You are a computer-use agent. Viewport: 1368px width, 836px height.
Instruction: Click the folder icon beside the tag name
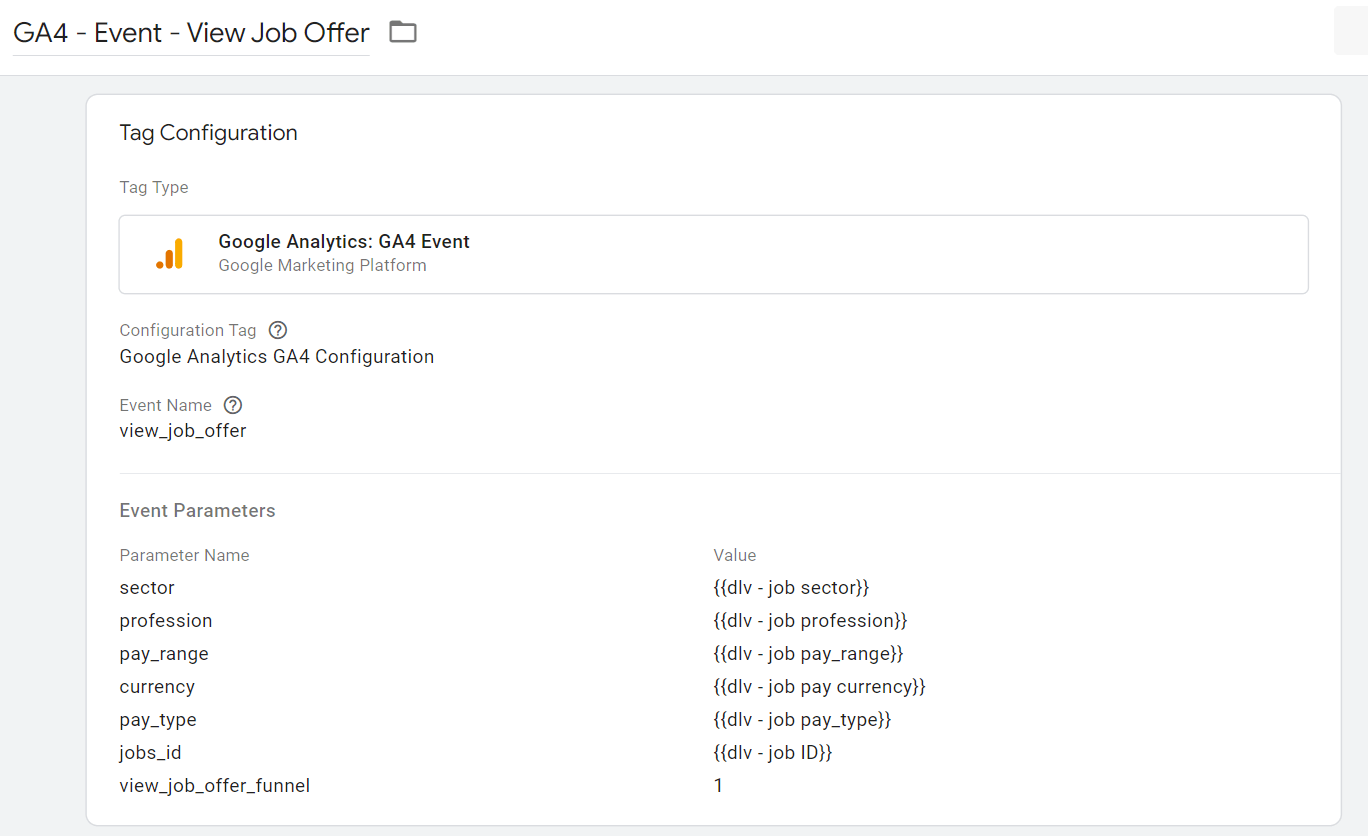[403, 32]
